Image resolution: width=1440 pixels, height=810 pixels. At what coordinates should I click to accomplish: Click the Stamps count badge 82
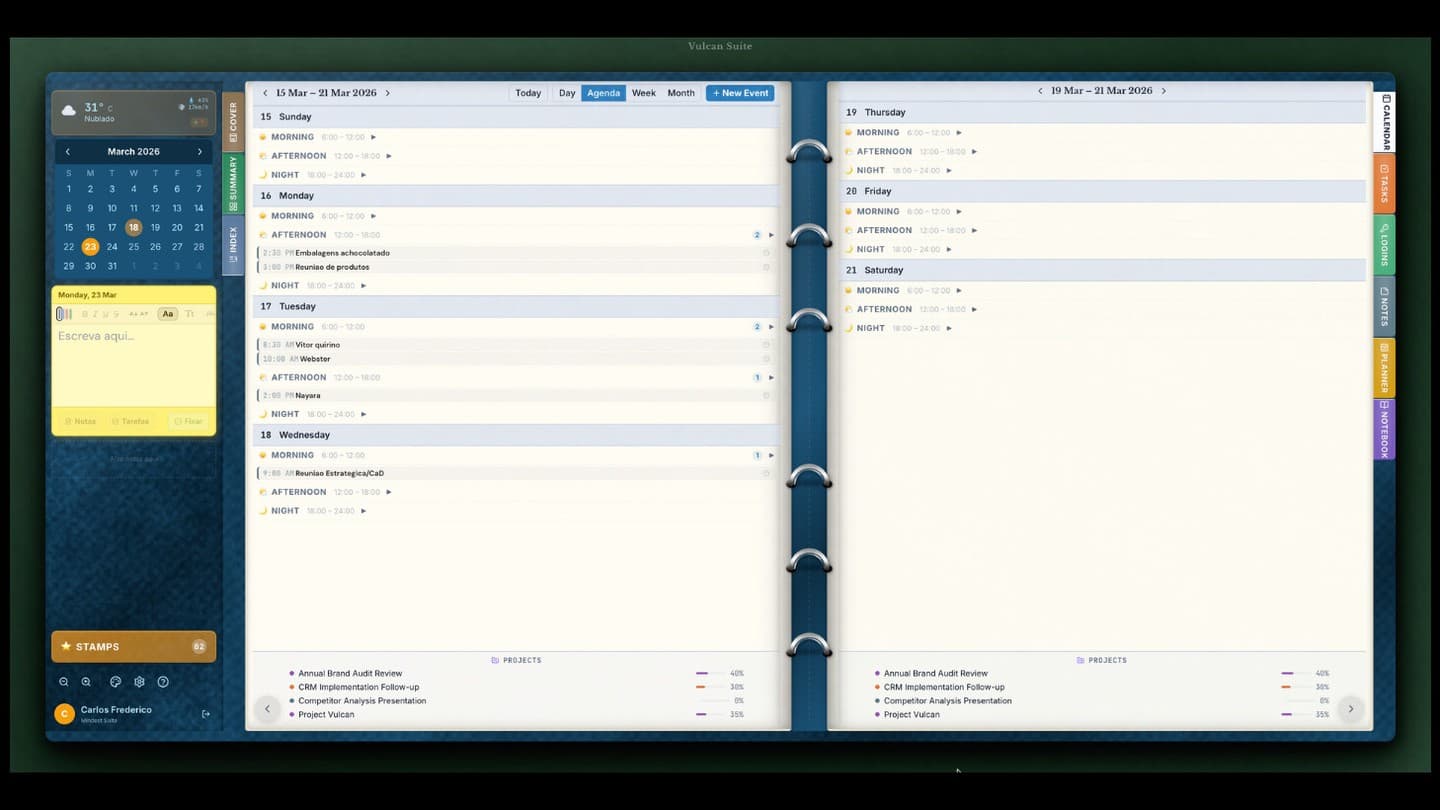click(198, 647)
